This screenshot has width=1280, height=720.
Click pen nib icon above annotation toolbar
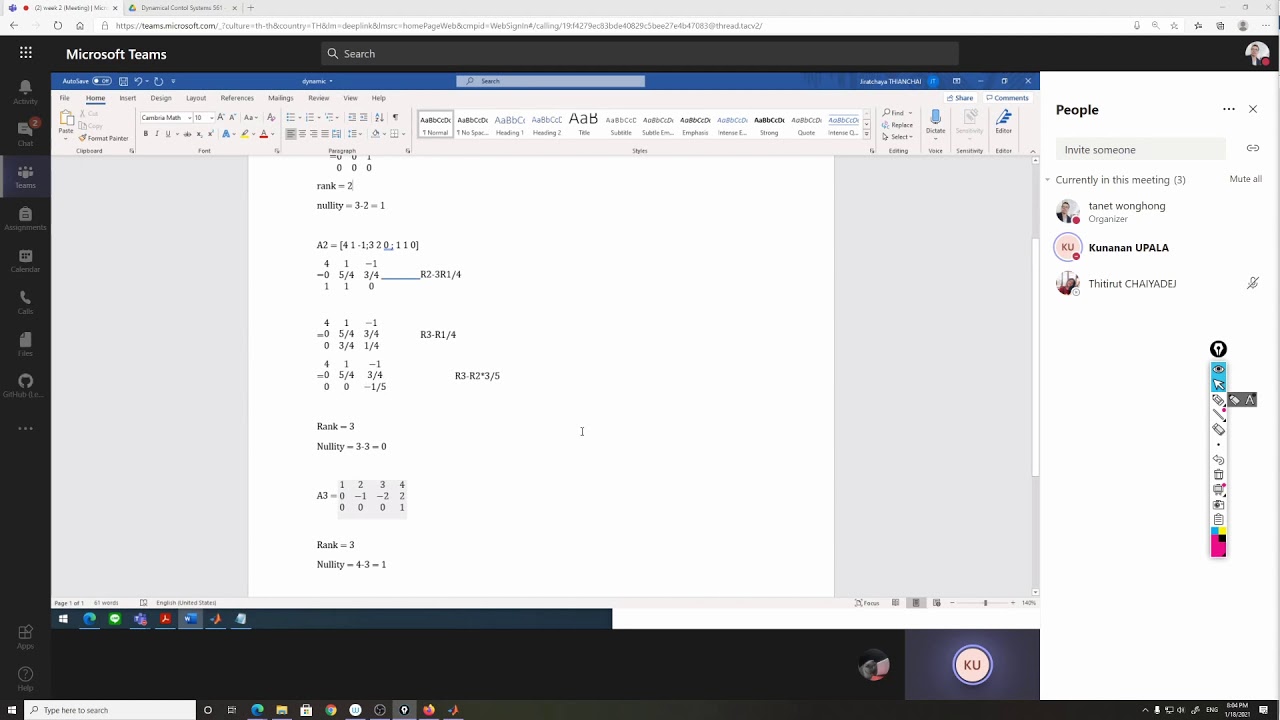[x=1218, y=349]
